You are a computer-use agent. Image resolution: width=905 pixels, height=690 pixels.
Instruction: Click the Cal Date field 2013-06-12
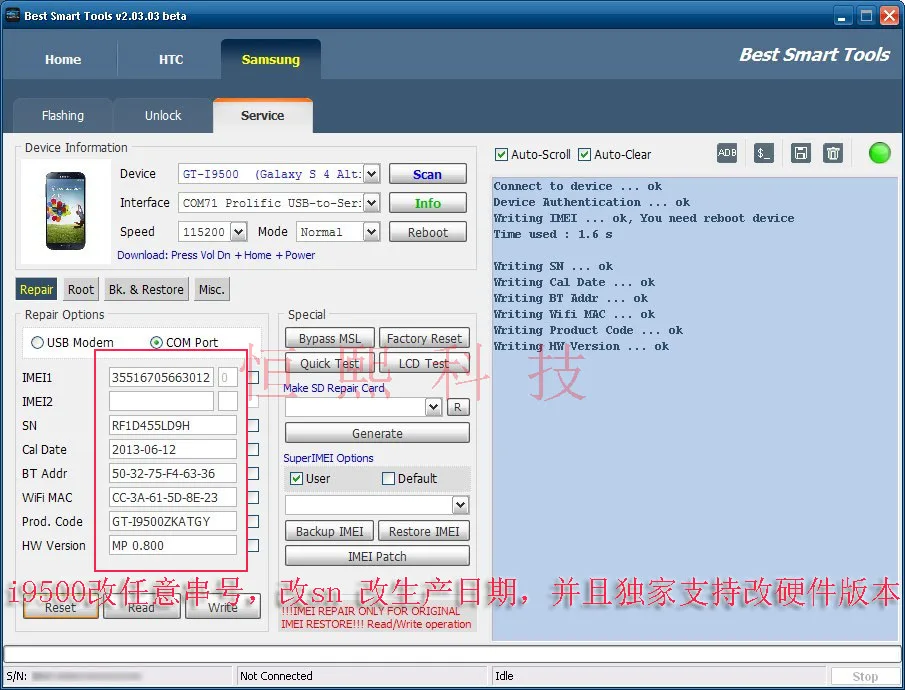coord(173,449)
